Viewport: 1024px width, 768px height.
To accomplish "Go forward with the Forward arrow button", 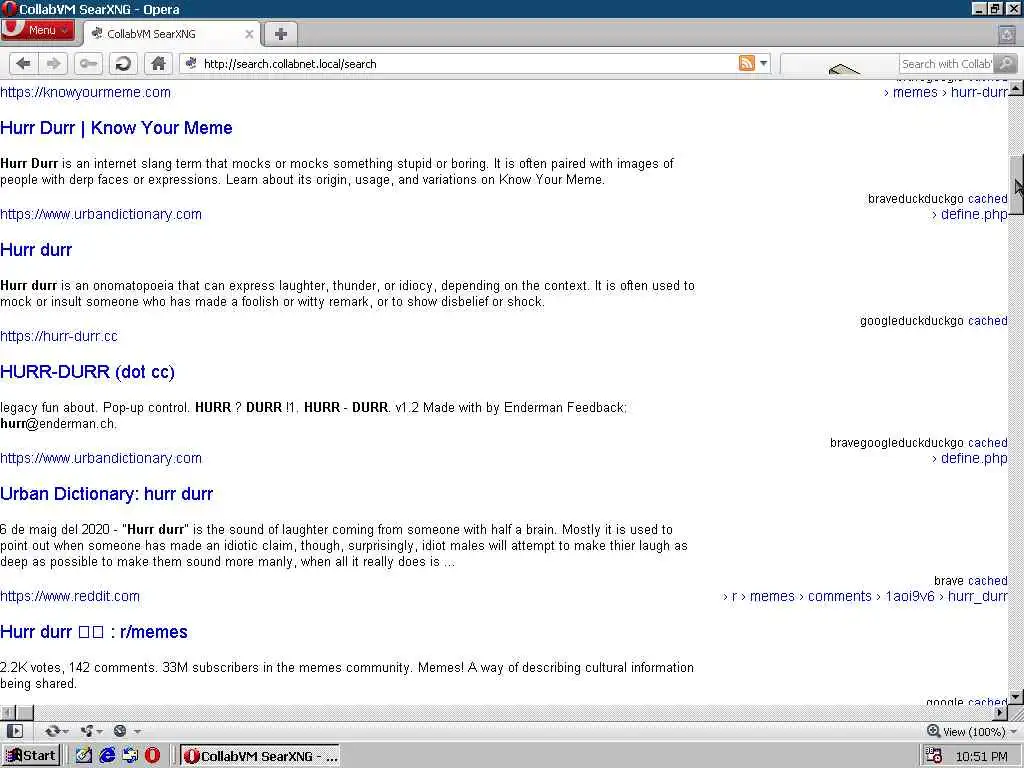I will pos(54,63).
